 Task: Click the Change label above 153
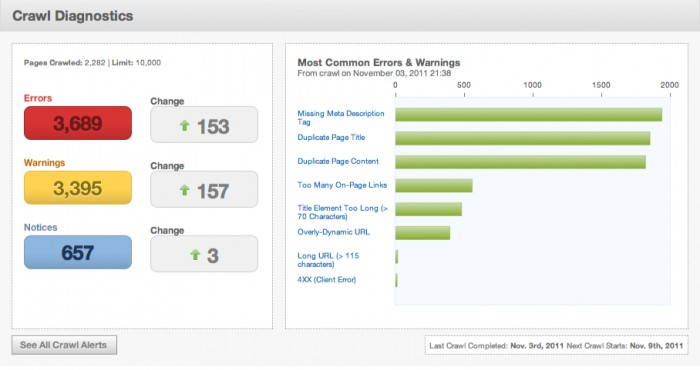[167, 101]
